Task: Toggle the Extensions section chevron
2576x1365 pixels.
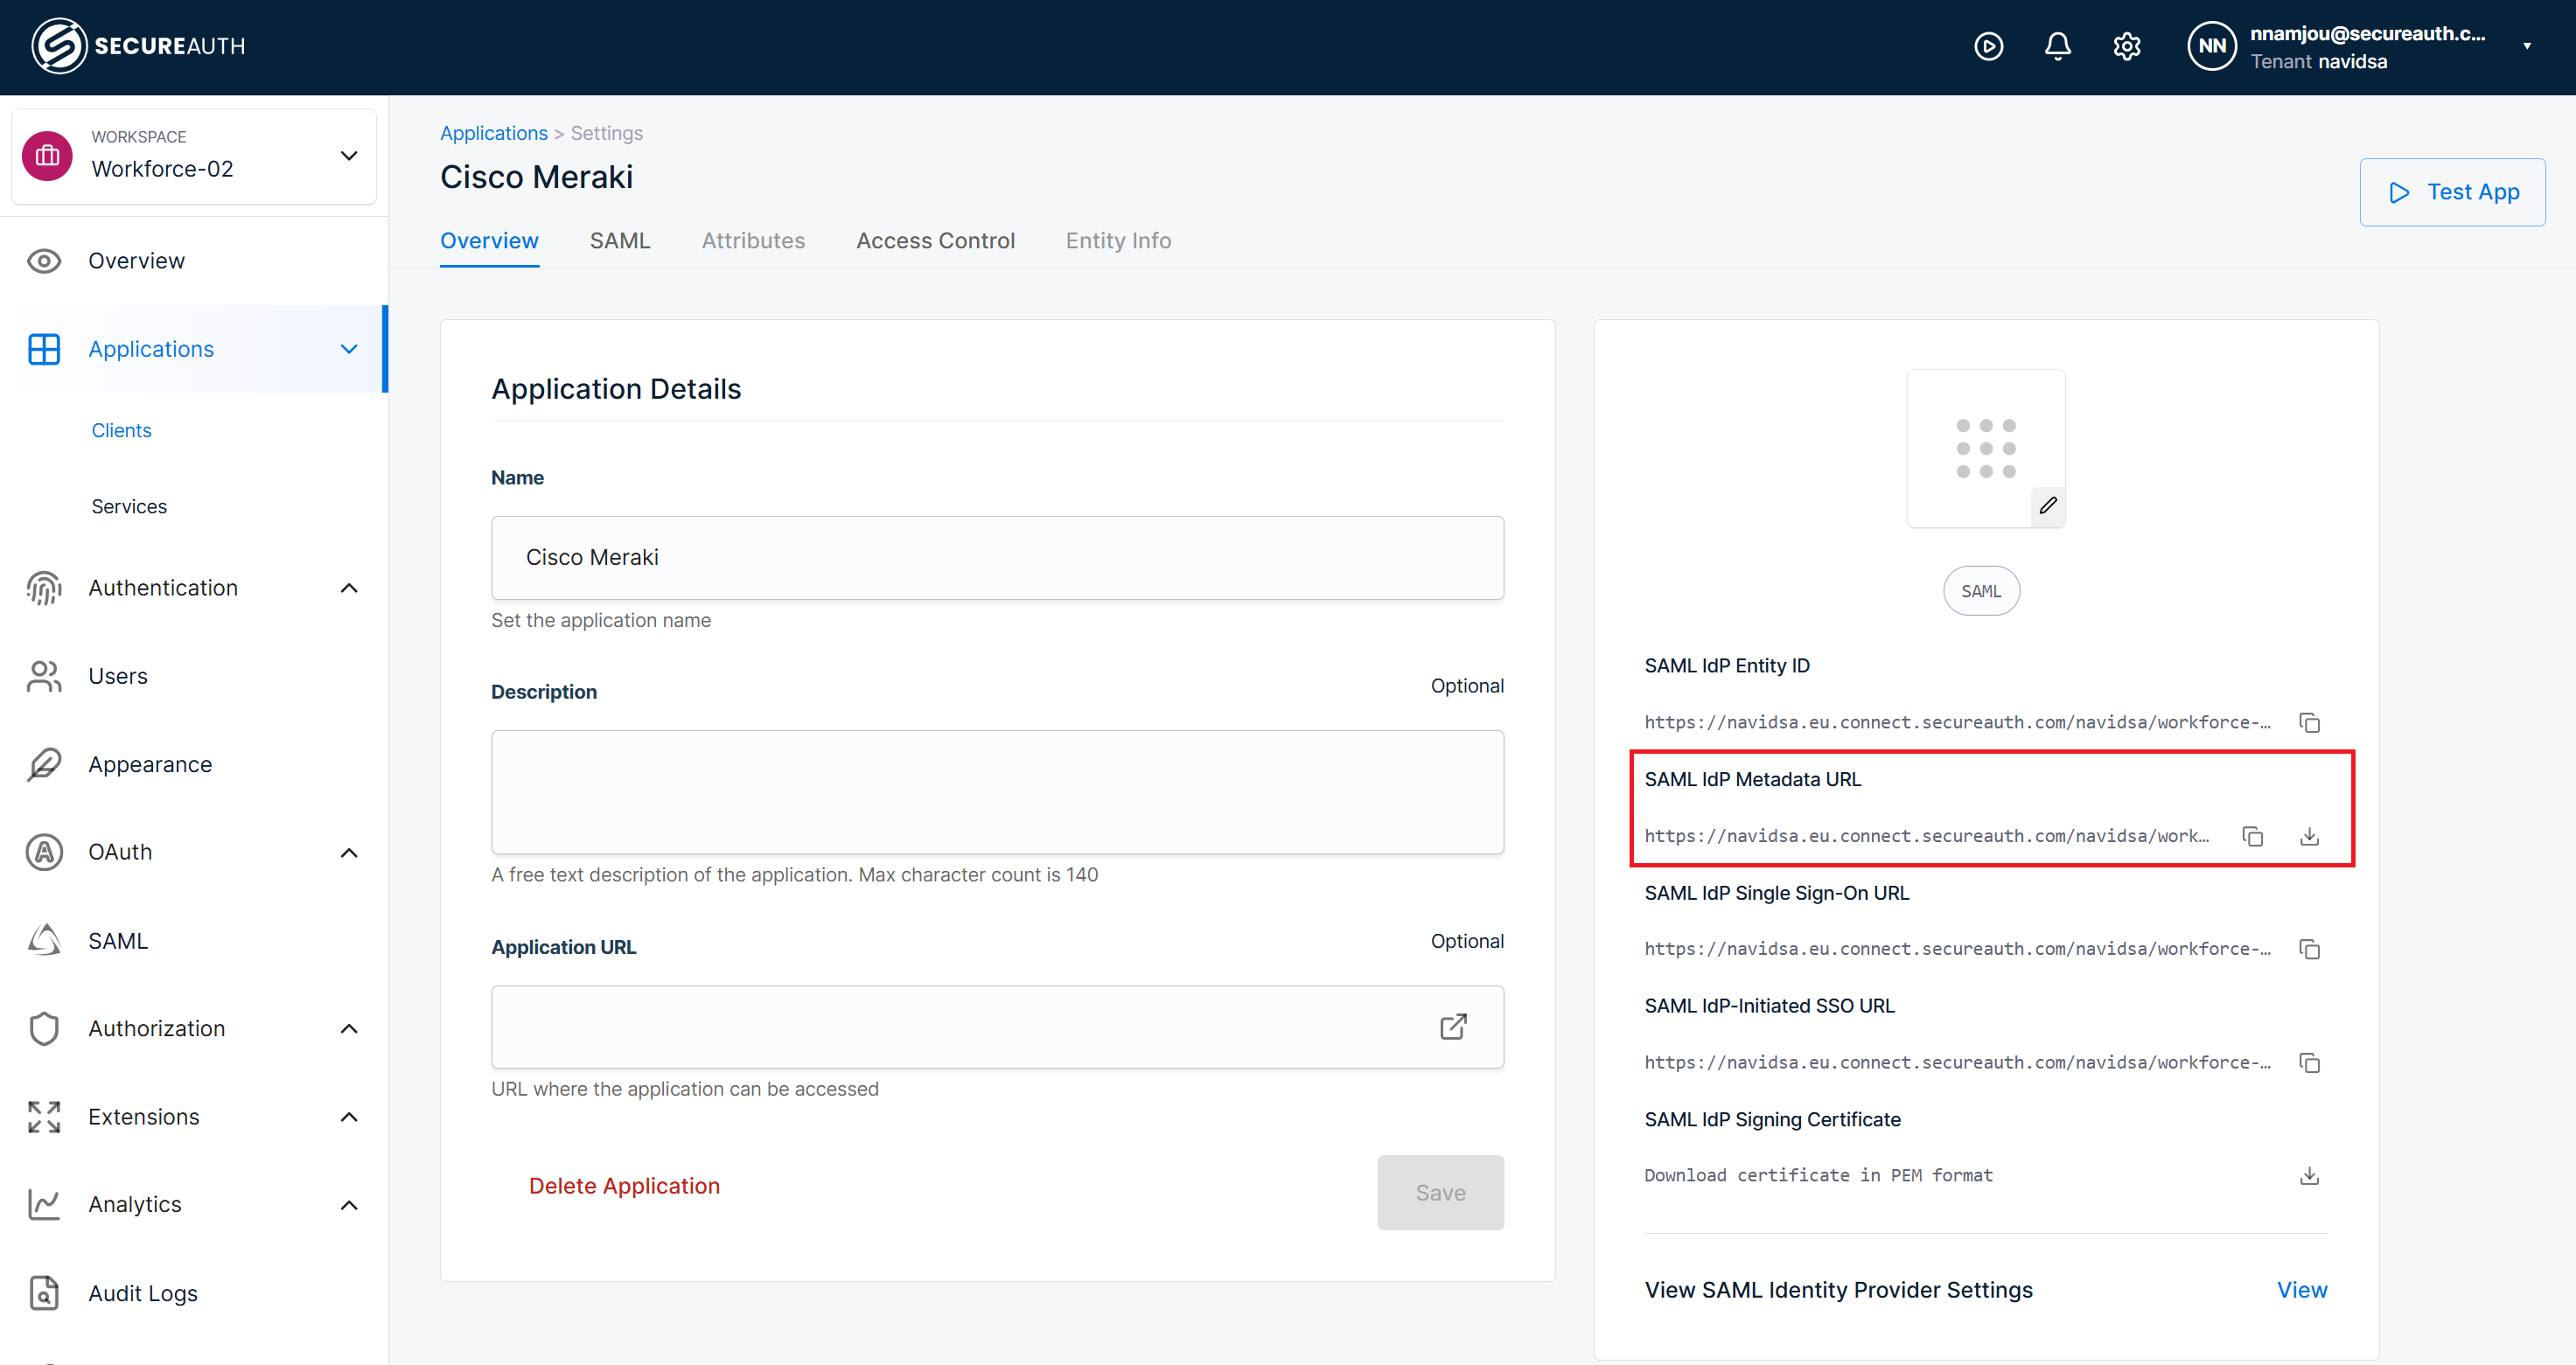Action: [x=349, y=1117]
